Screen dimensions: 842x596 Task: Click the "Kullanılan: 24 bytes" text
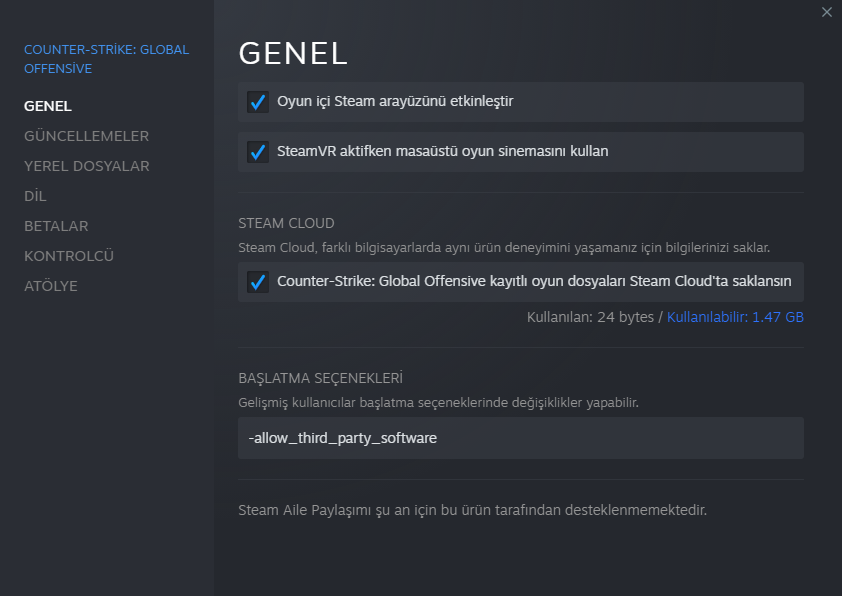pos(589,317)
